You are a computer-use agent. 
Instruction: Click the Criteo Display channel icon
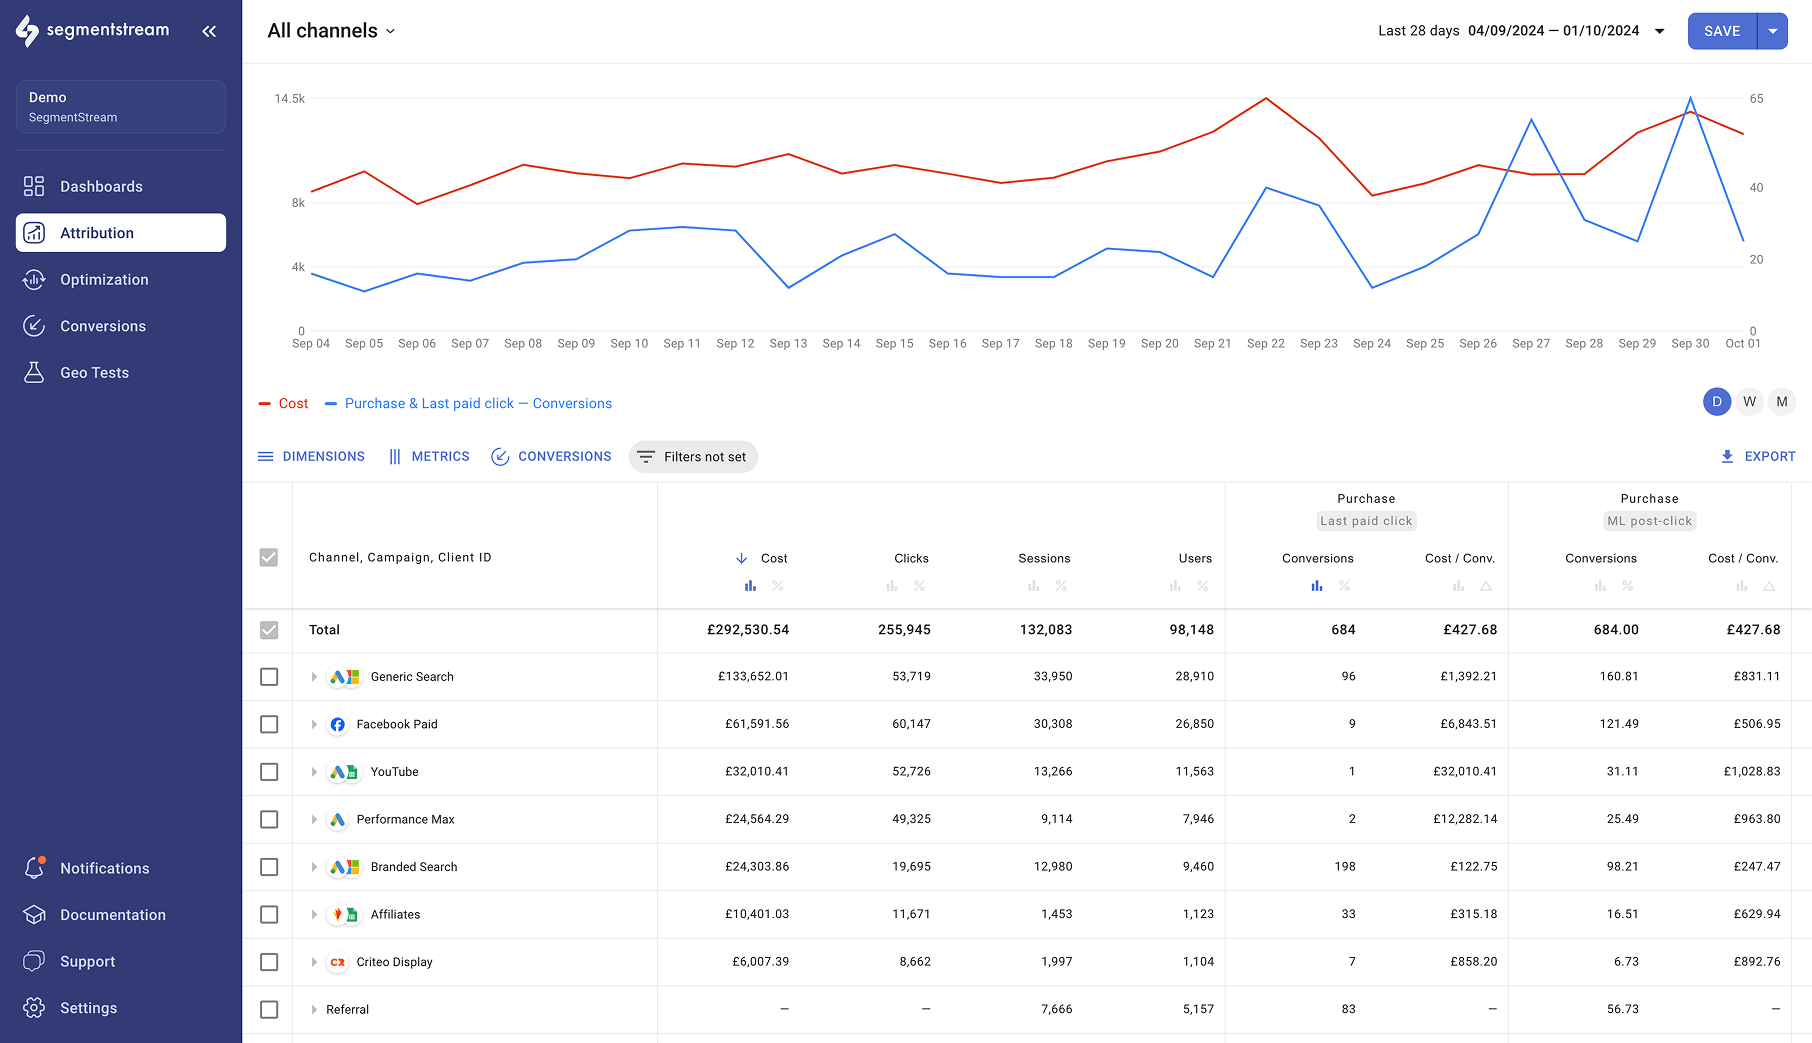(338, 962)
